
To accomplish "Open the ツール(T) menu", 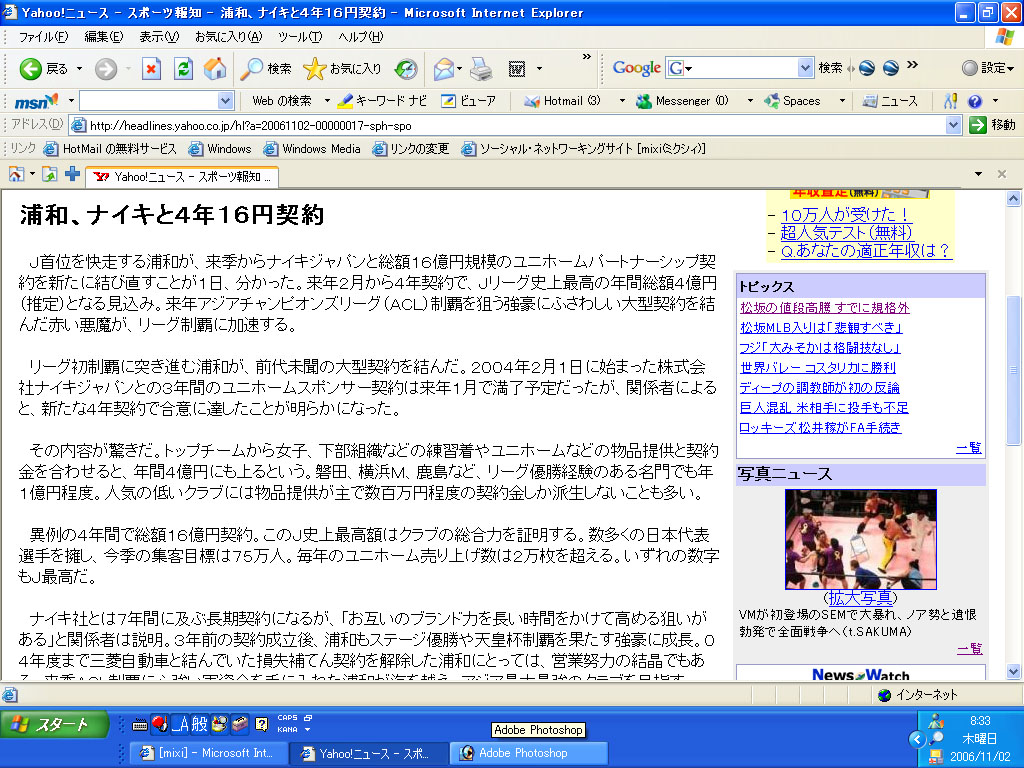I will (300, 37).
